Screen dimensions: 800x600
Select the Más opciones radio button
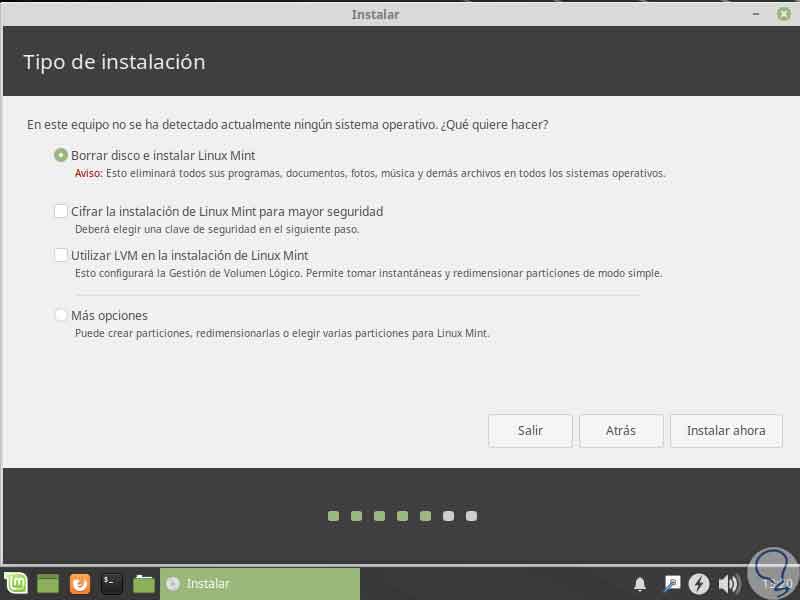(61, 315)
